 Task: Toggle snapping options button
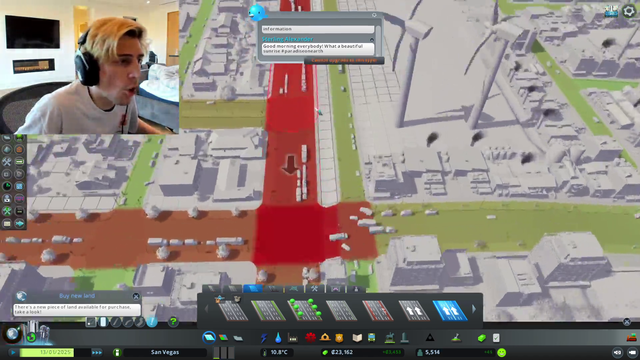91,322
